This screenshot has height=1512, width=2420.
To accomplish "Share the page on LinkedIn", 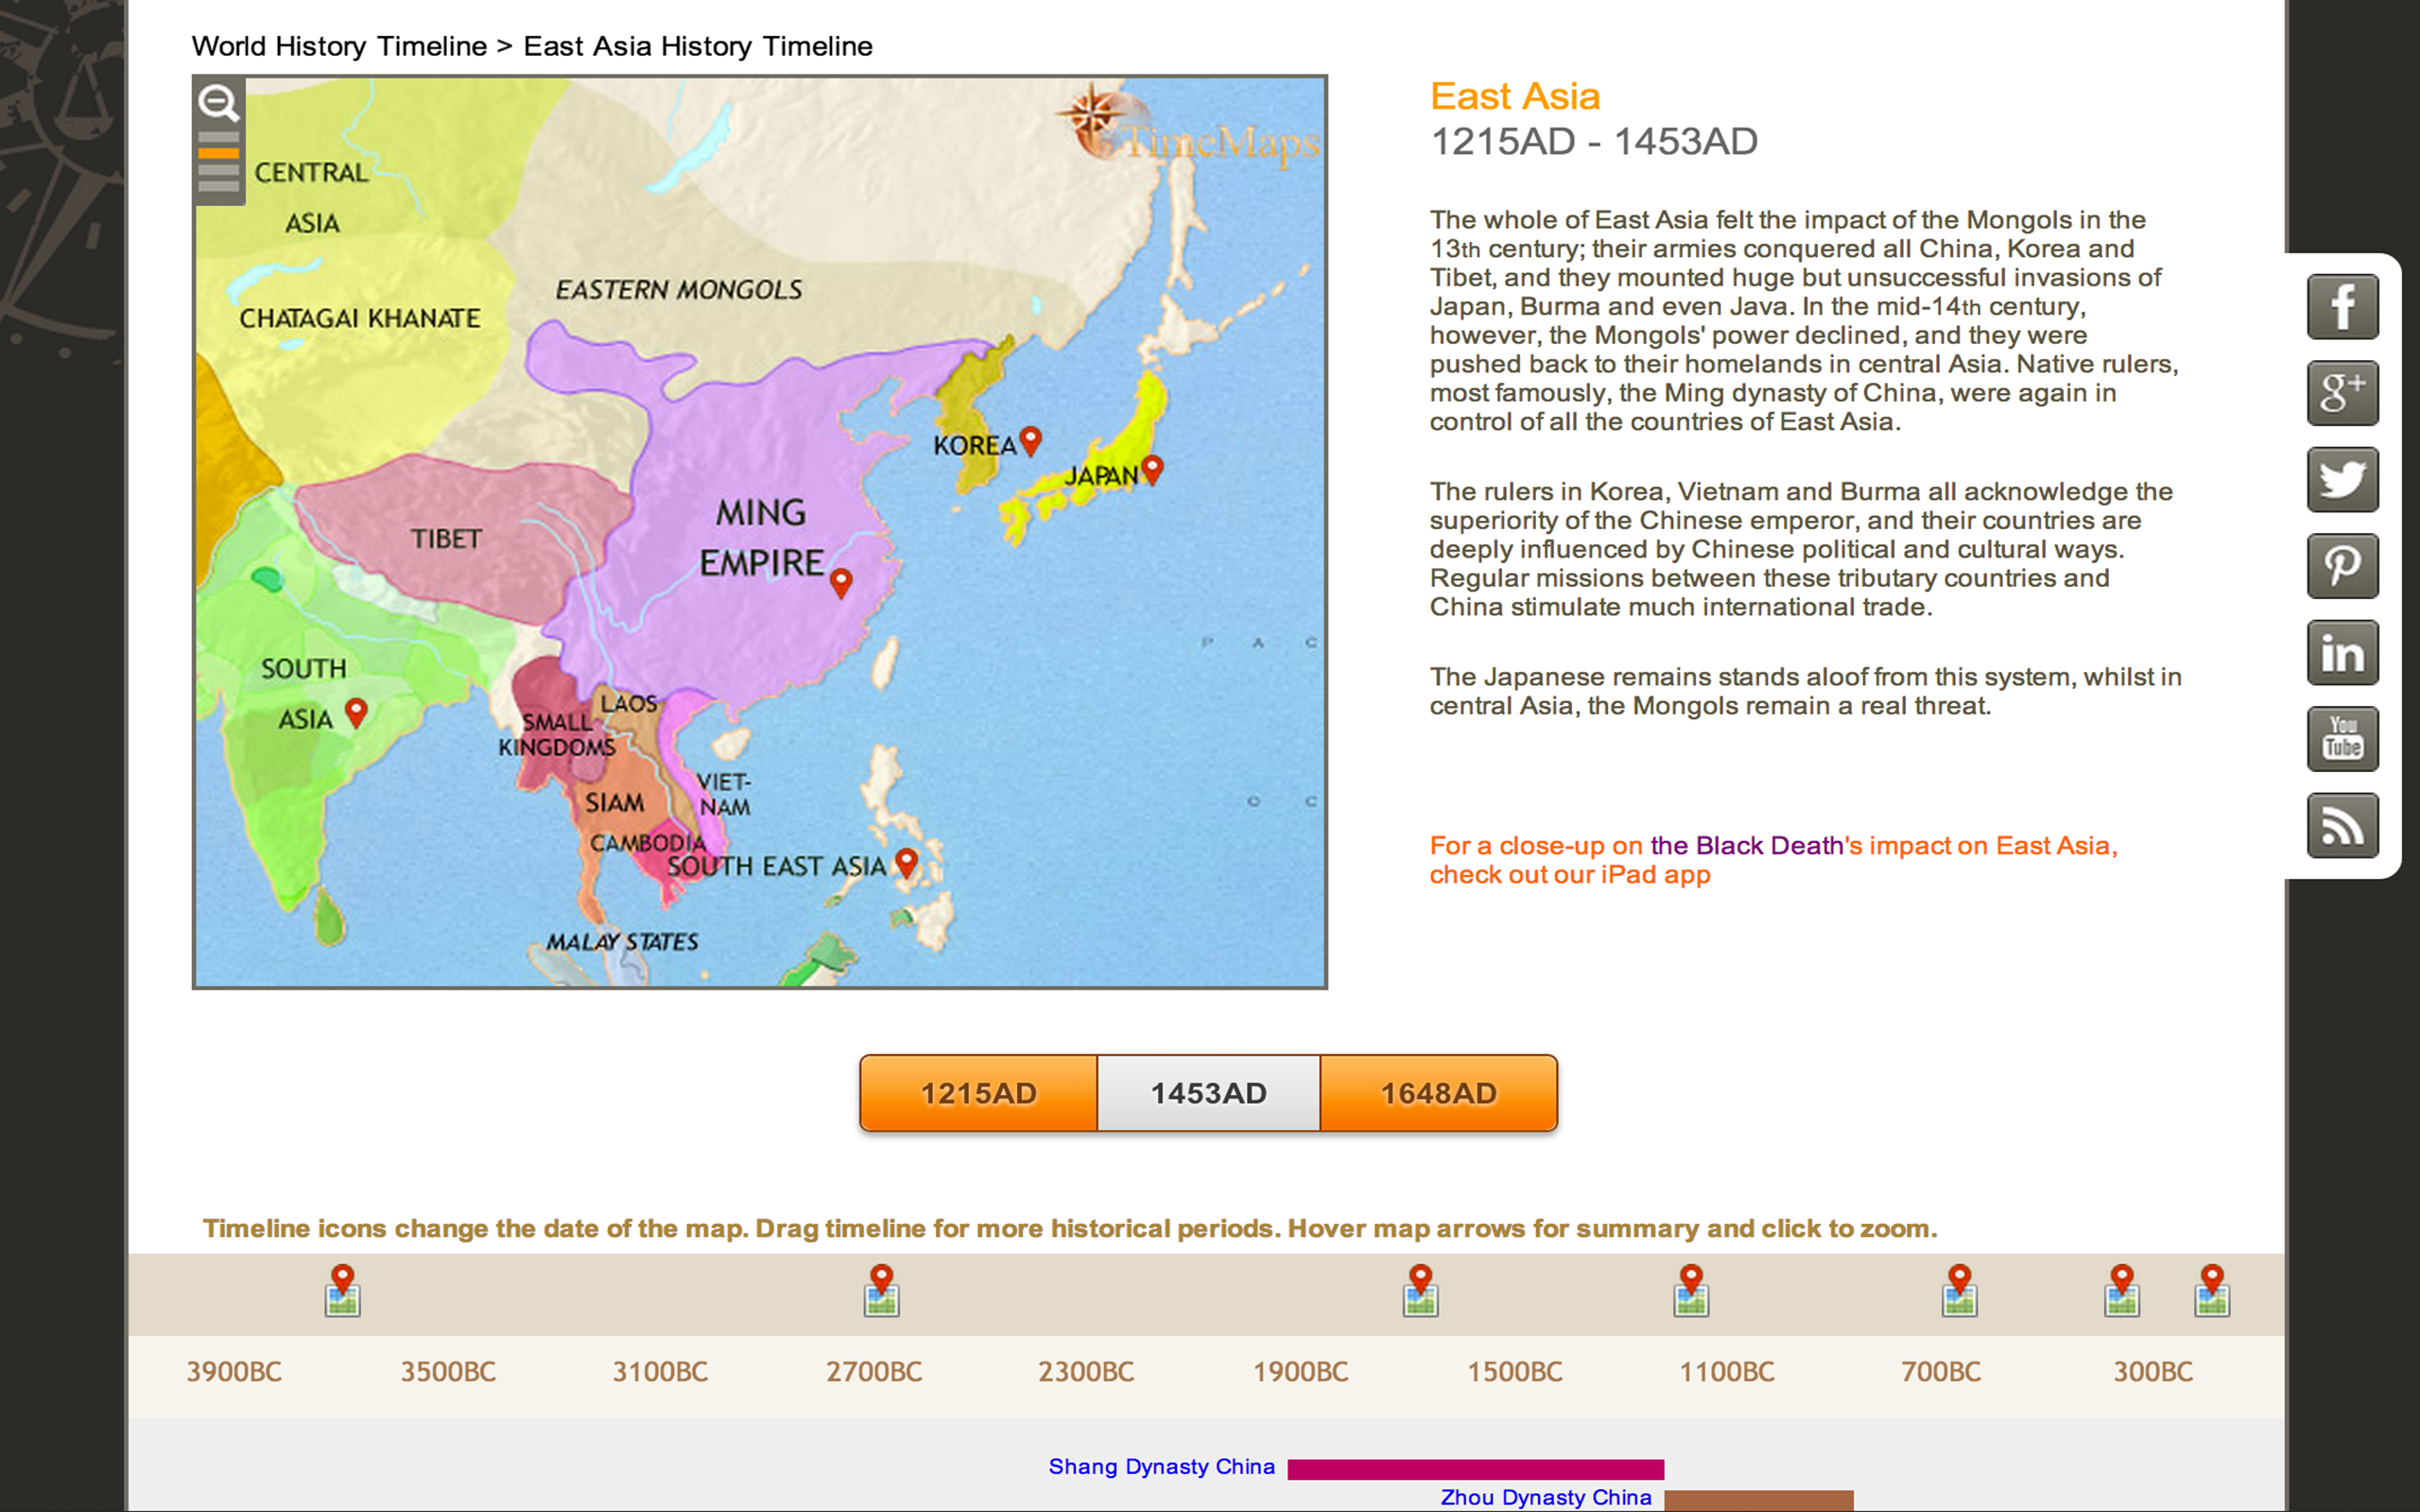I will point(2342,652).
